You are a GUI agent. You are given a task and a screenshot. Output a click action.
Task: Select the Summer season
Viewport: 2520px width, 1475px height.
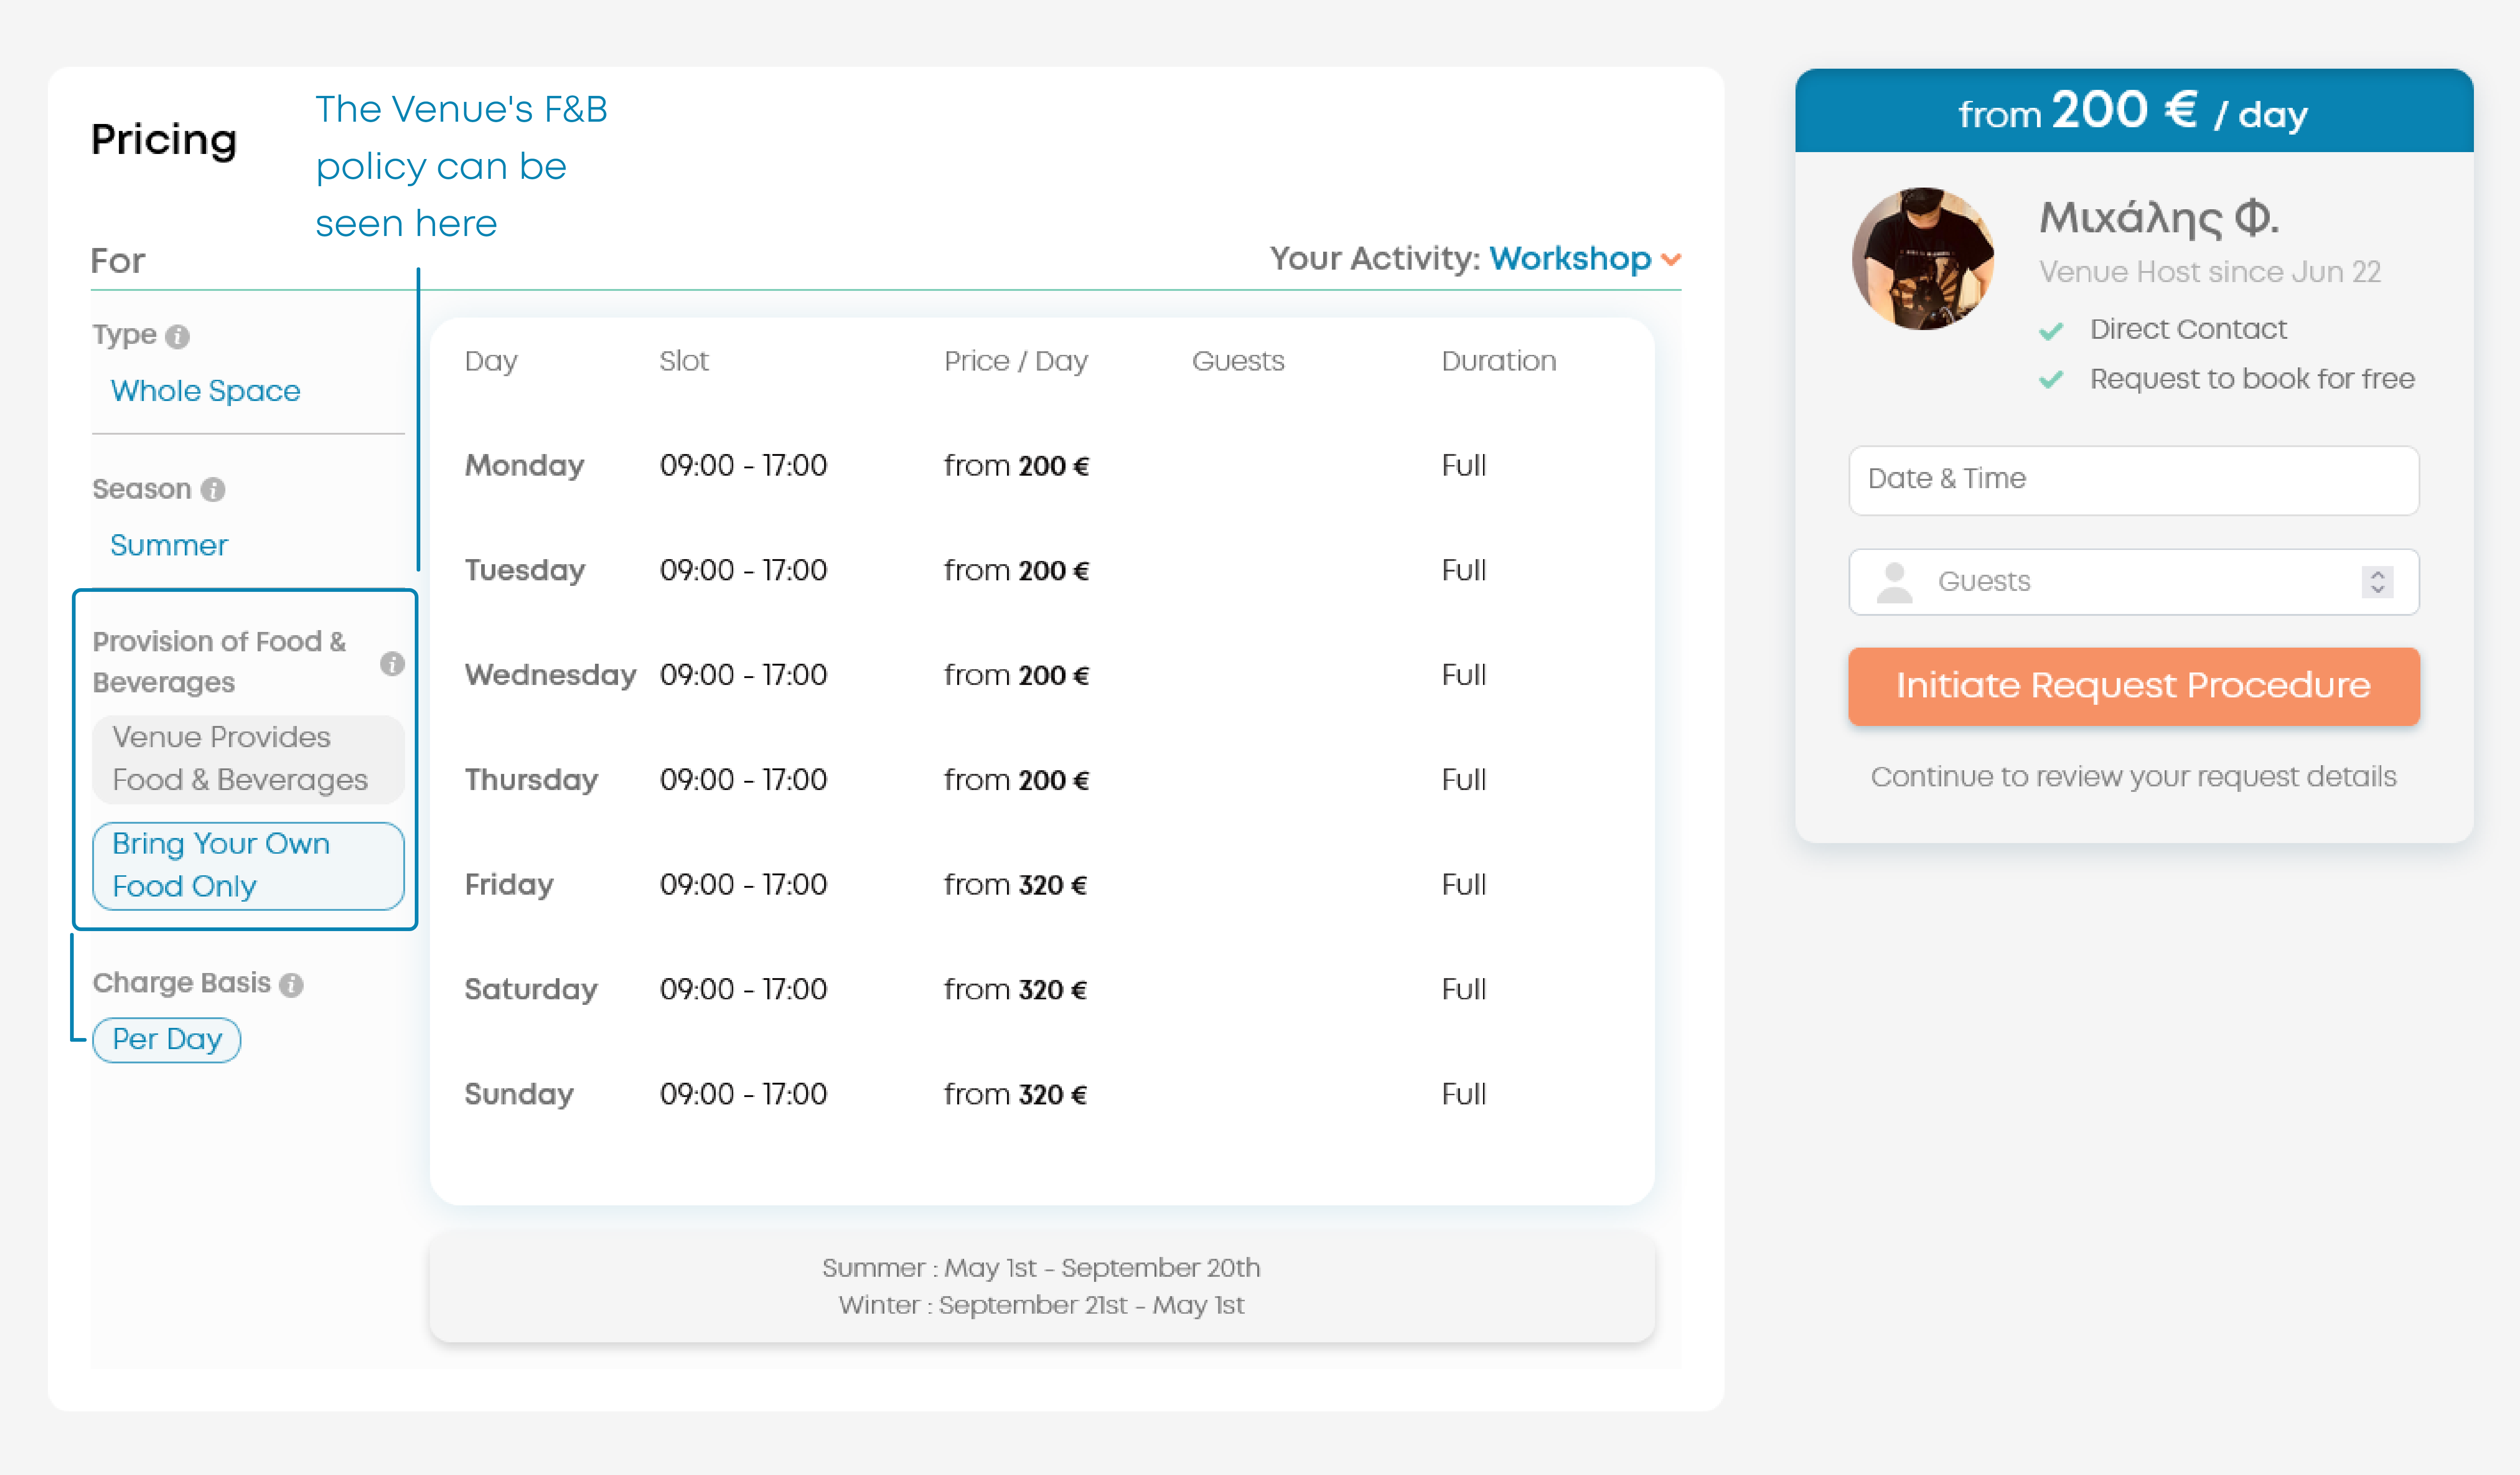point(169,546)
